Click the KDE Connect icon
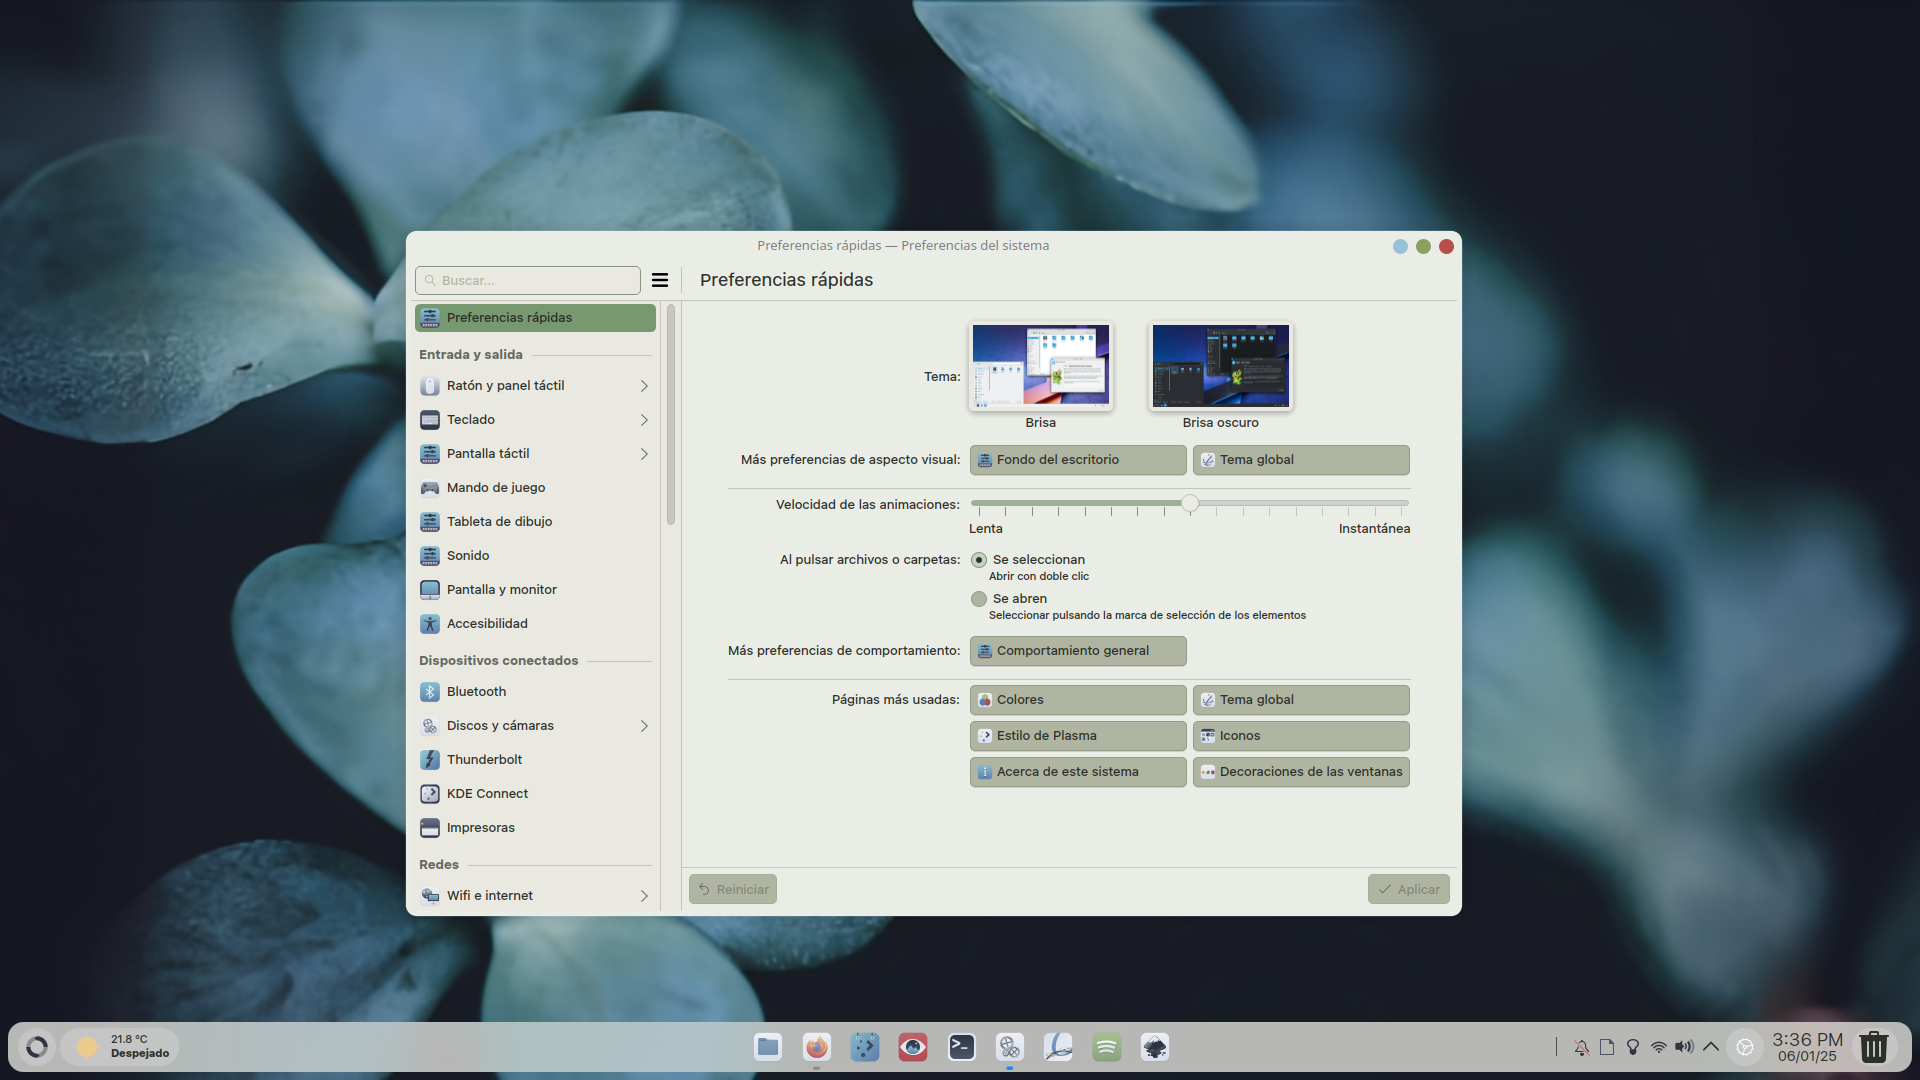Image resolution: width=1920 pixels, height=1080 pixels. [430, 794]
